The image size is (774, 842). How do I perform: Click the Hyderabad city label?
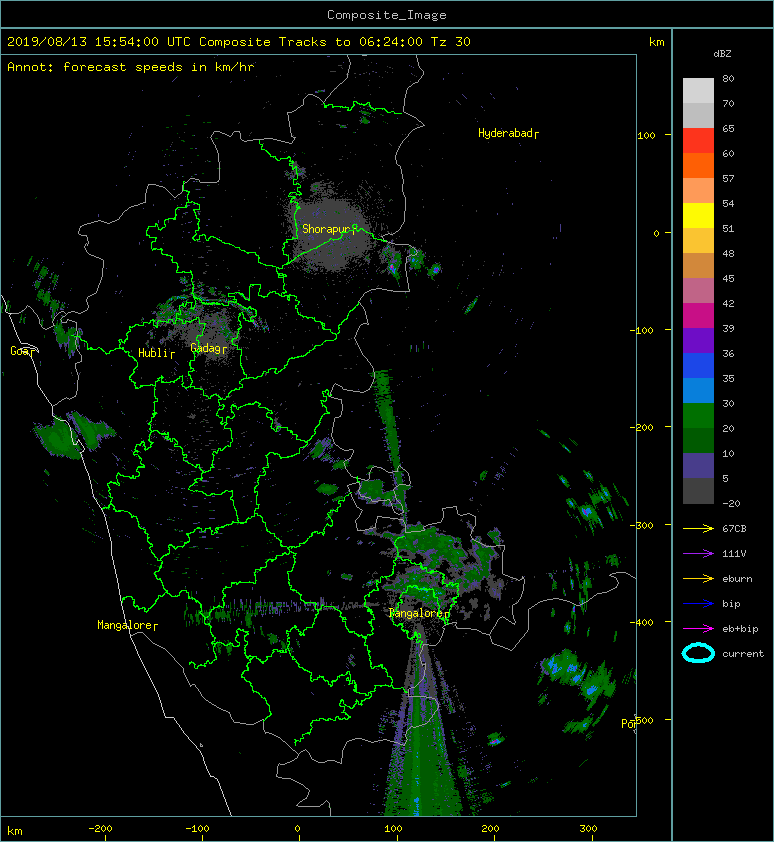pyautogui.click(x=508, y=133)
